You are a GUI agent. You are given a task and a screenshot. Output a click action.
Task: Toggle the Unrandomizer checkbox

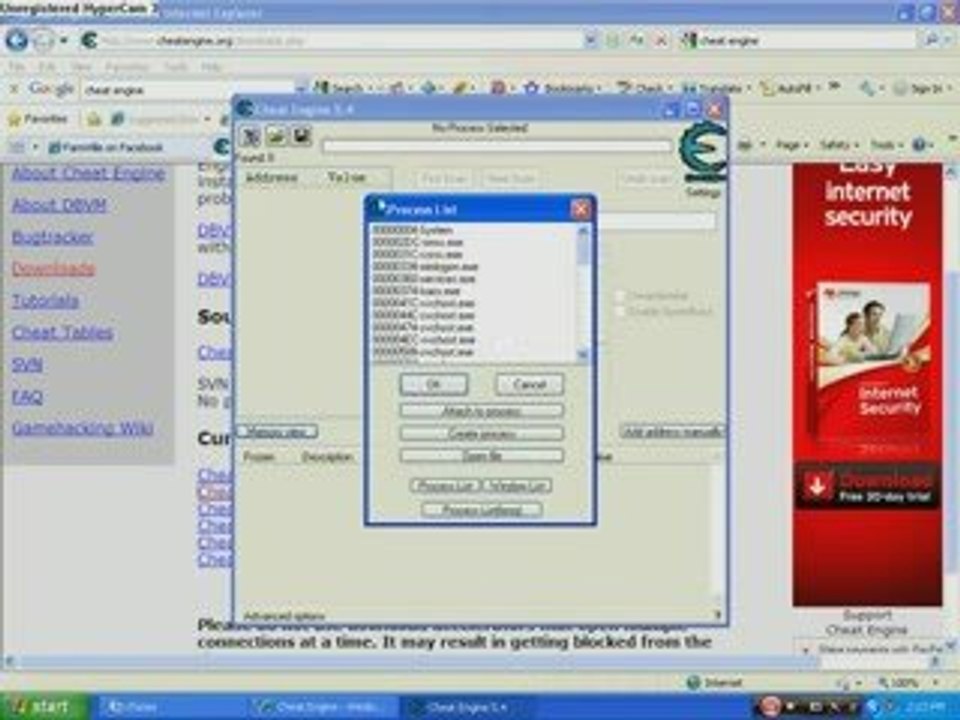click(620, 296)
